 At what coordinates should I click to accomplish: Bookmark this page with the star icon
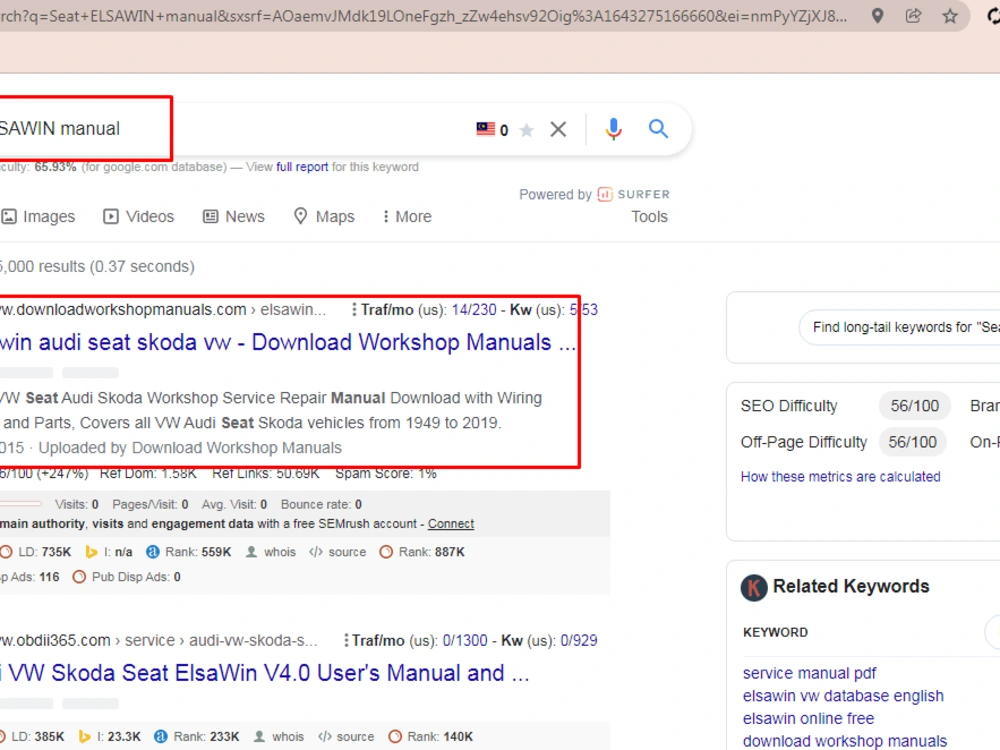click(x=950, y=15)
